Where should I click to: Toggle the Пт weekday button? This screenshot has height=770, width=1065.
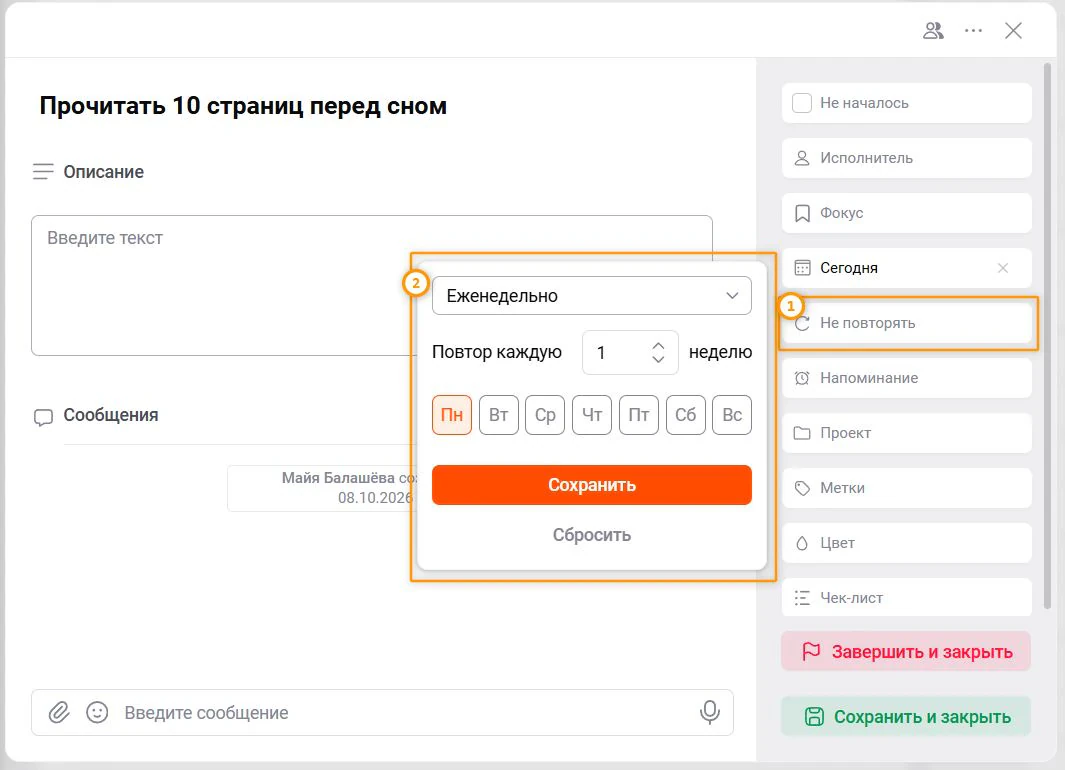[x=638, y=415]
